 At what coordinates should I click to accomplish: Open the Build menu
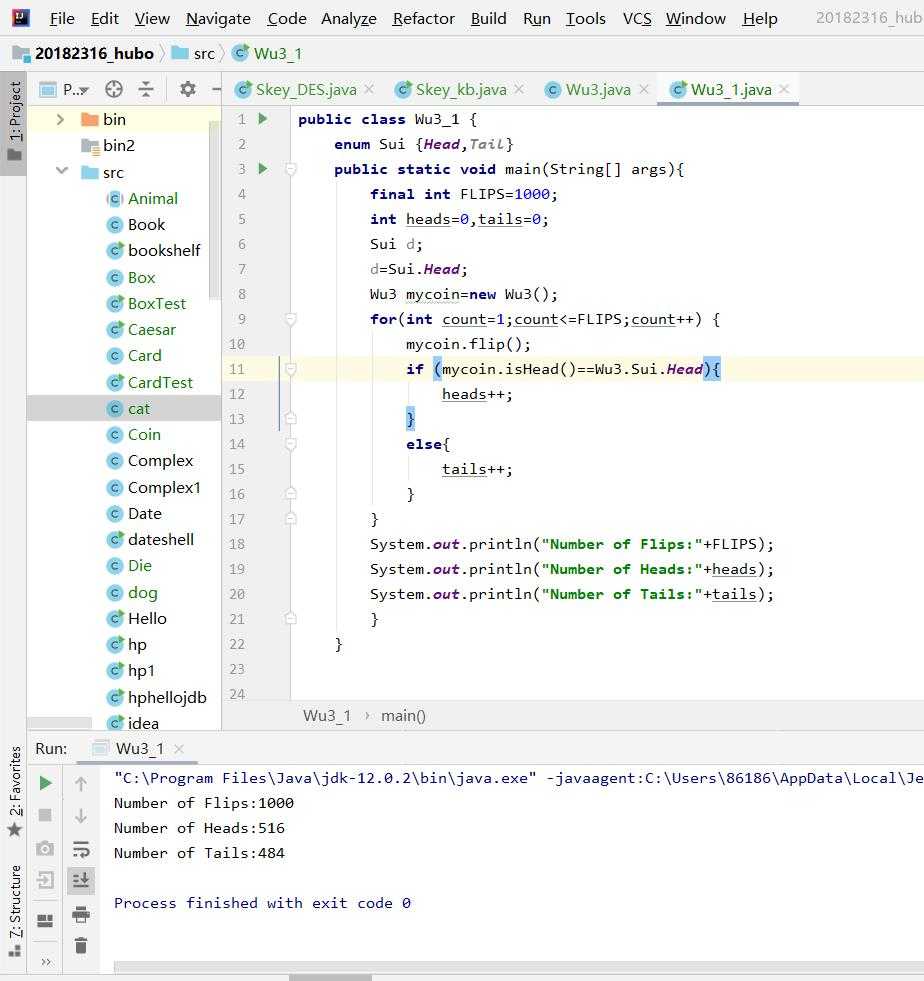489,19
